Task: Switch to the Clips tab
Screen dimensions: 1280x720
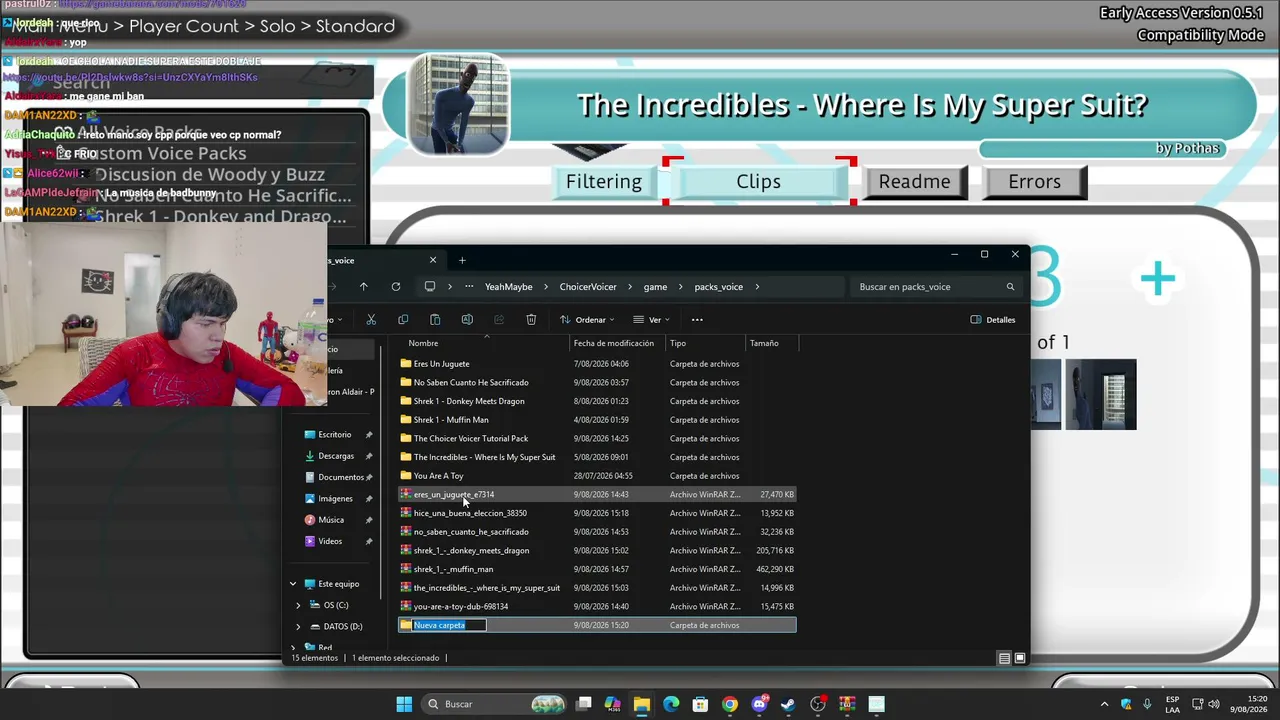Action: (759, 182)
